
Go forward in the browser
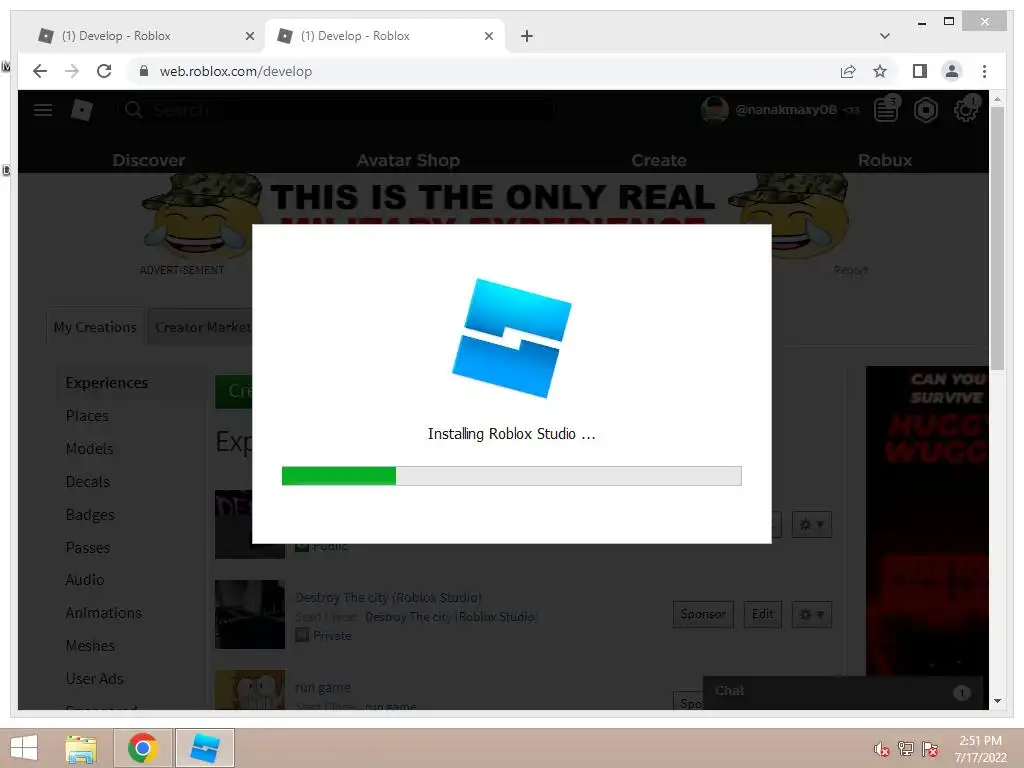[72, 71]
